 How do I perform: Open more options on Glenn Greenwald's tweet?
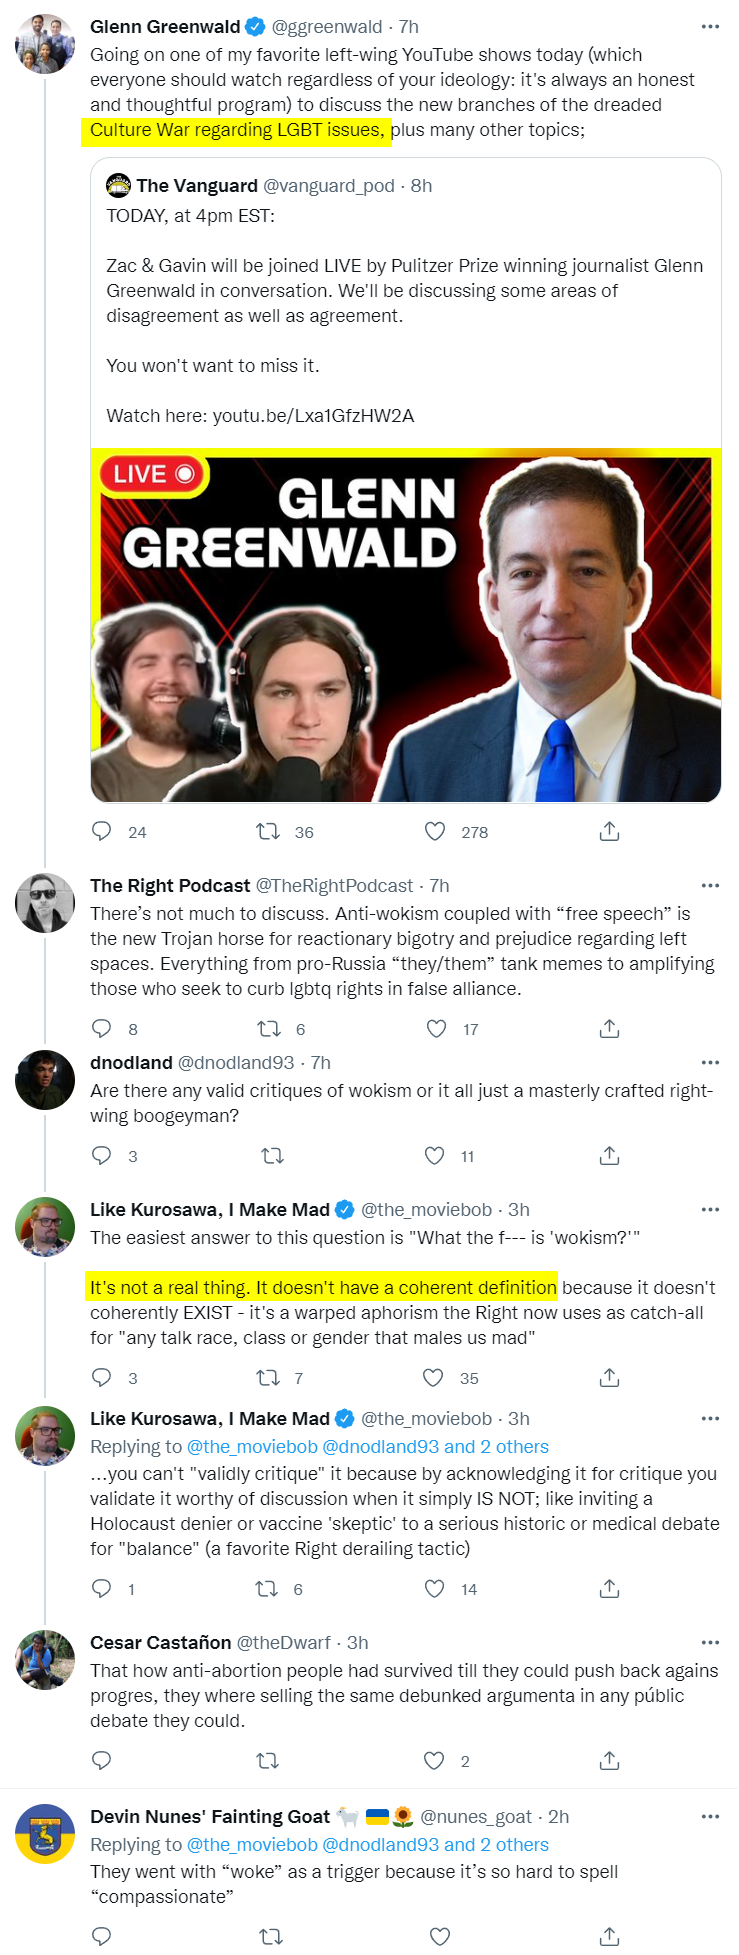(710, 27)
